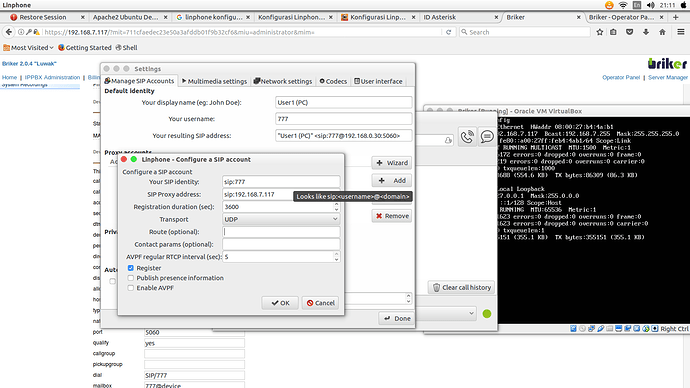Switch to Multimedia settings tab
690x388 pixels.
click(214, 81)
